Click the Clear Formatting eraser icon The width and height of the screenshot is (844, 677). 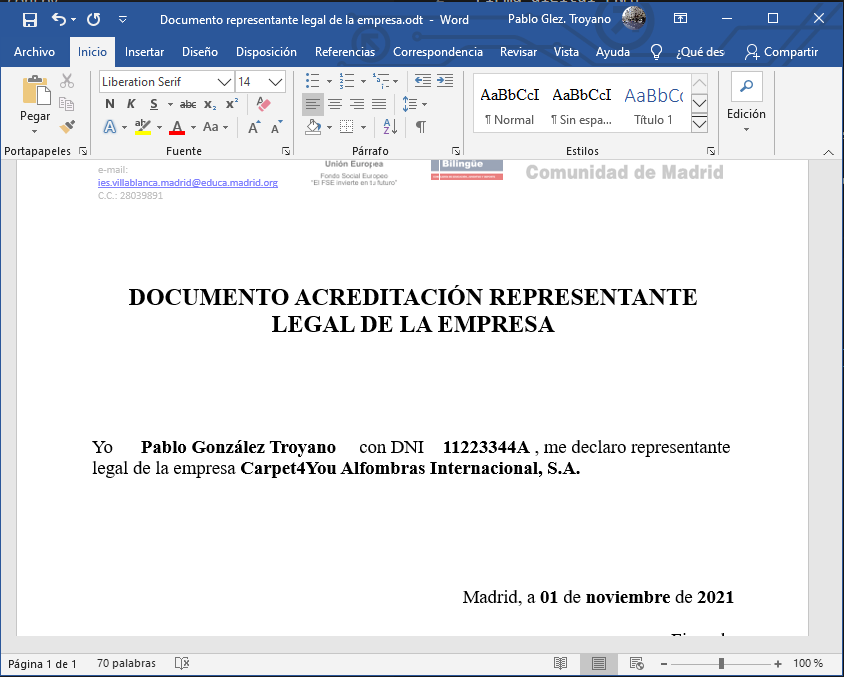(263, 104)
